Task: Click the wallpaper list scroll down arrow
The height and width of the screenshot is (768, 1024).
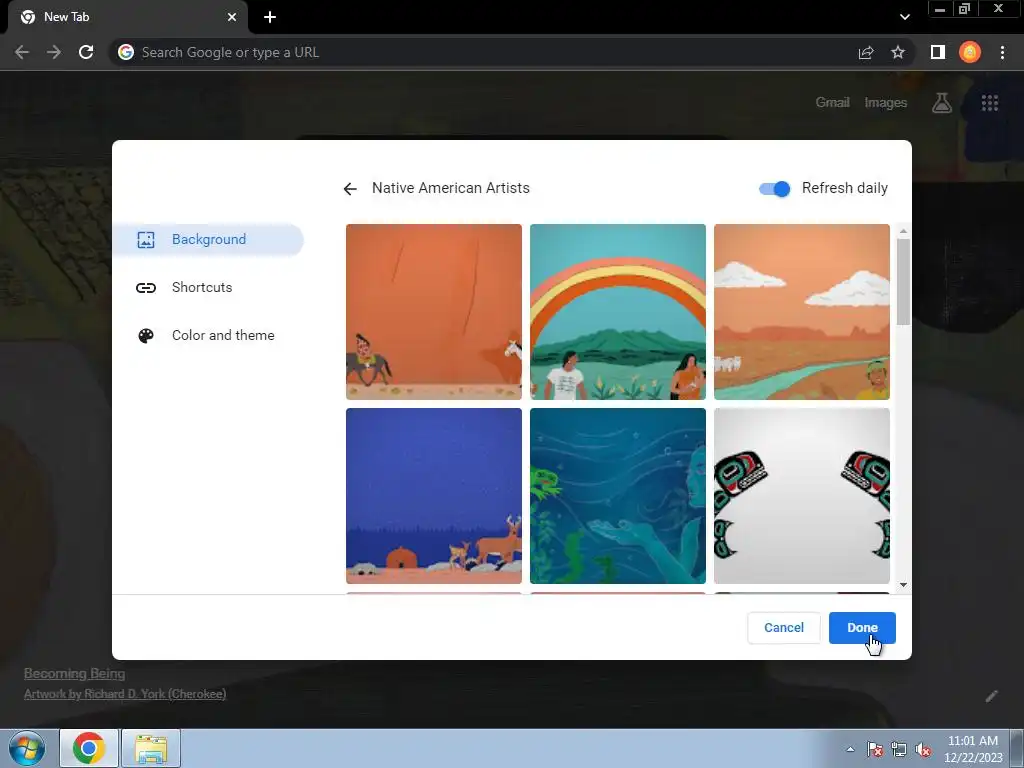Action: tap(903, 585)
